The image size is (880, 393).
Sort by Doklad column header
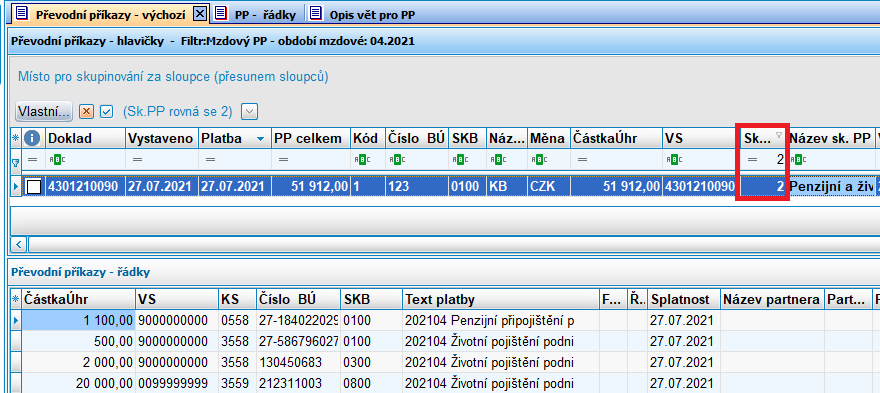pos(85,139)
